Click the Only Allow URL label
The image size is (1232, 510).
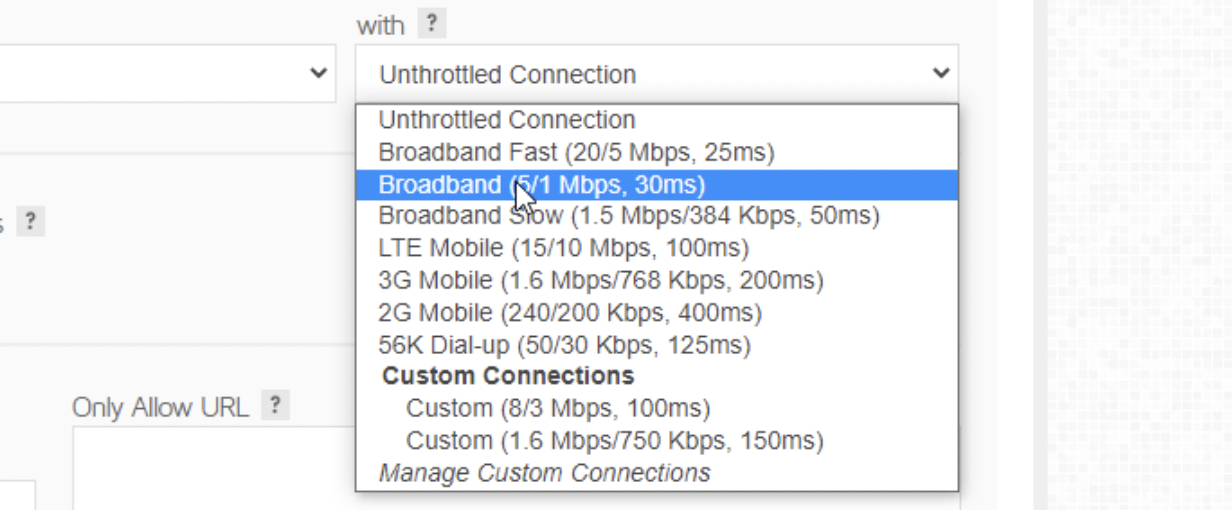pos(160,408)
